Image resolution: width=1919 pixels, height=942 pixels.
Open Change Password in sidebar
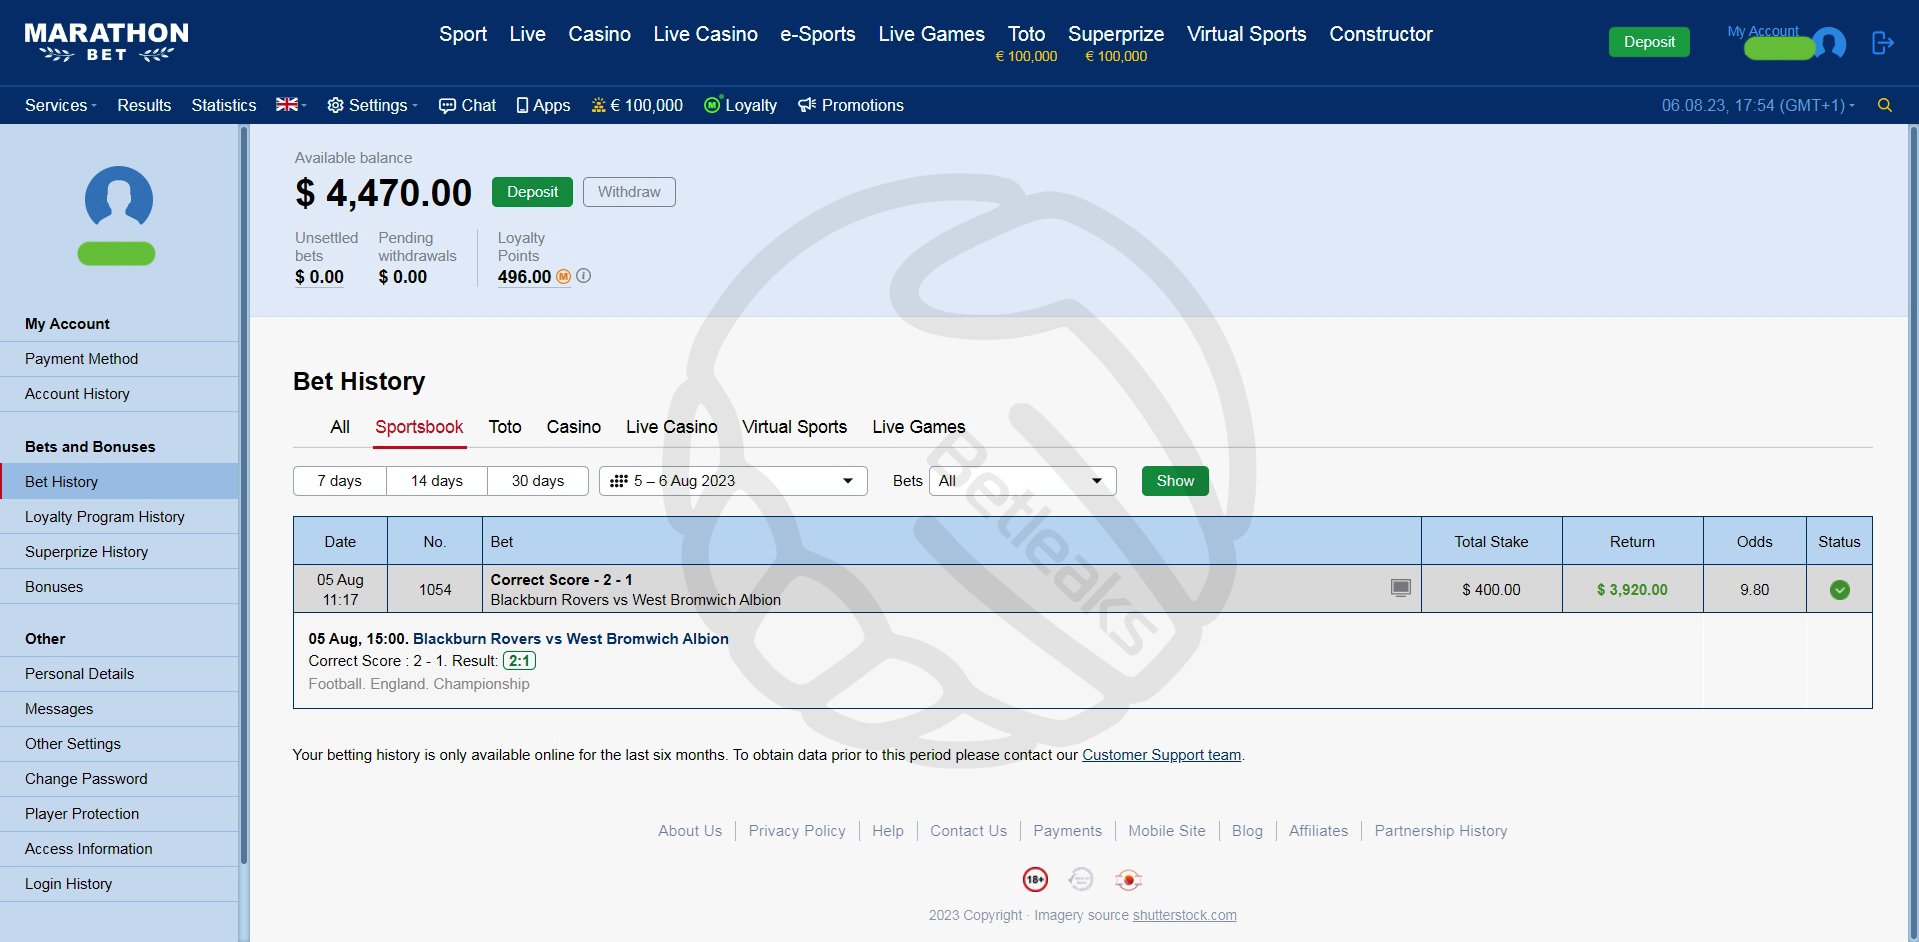119,779
